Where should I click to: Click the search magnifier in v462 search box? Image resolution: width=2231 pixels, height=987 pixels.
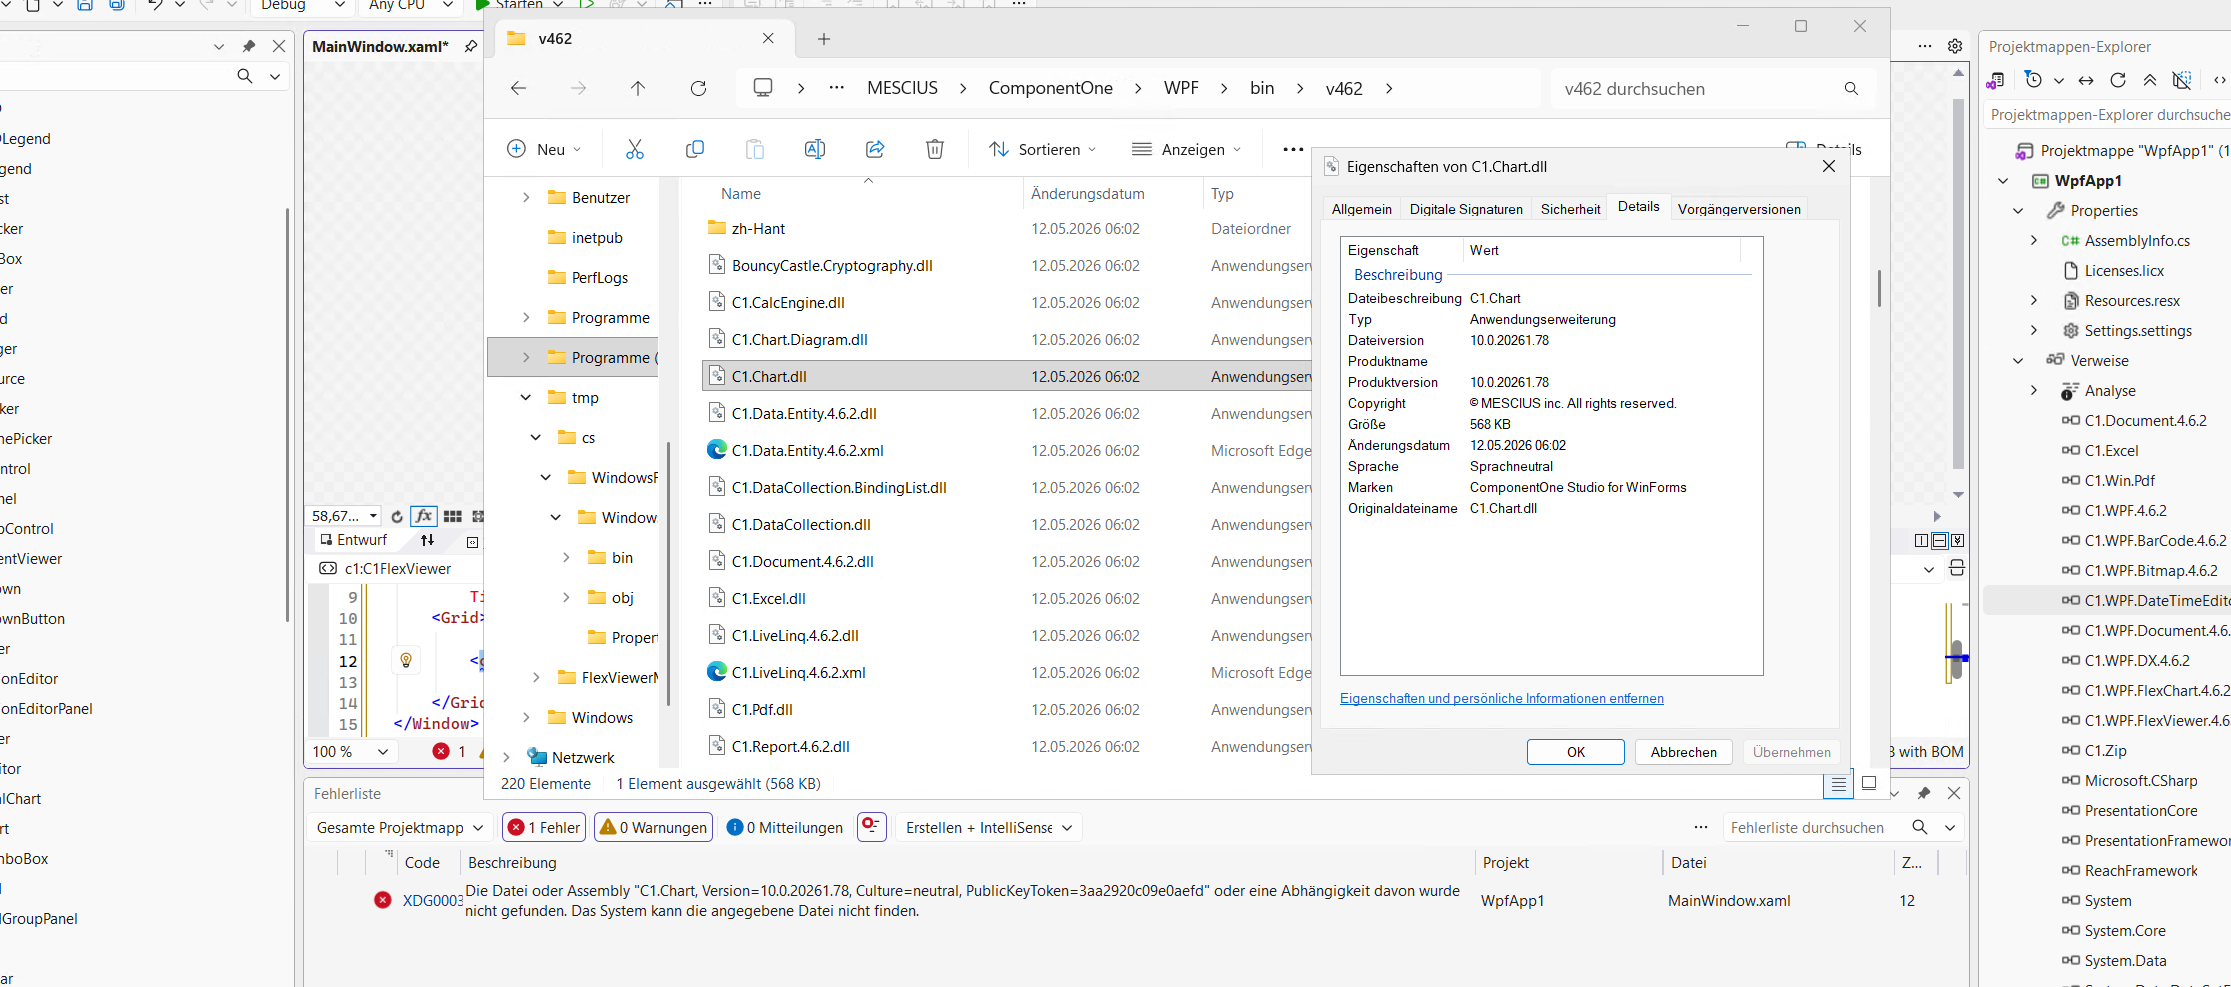1851,88
